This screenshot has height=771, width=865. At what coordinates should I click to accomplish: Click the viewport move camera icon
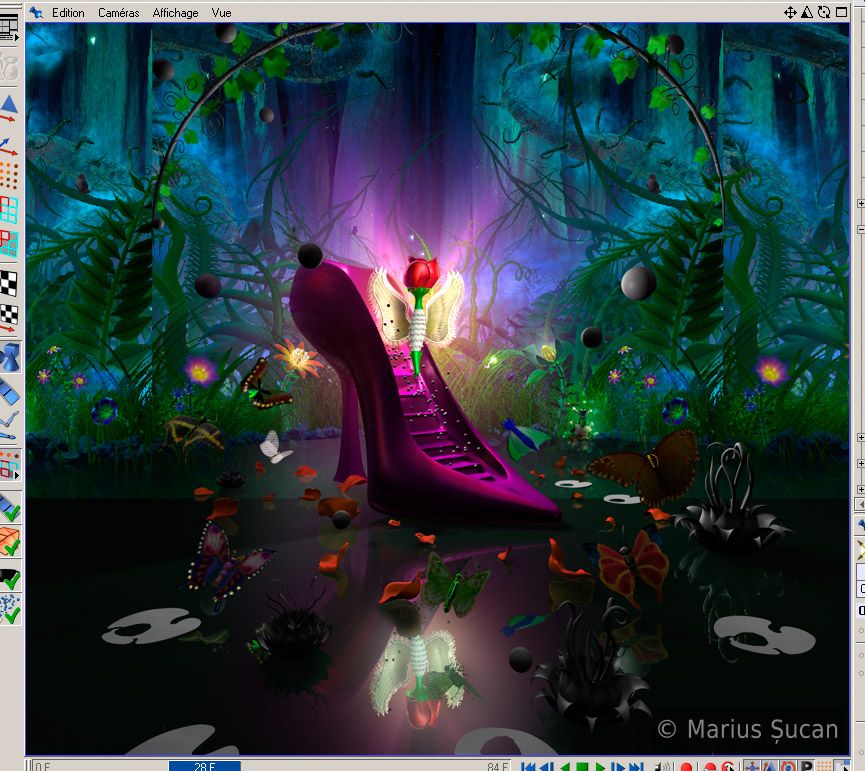[790, 13]
